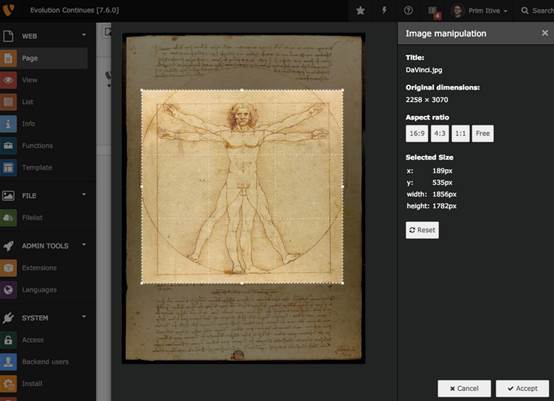Collapse the WEB module group
This screenshot has width=554, height=401.
[x=84, y=35]
